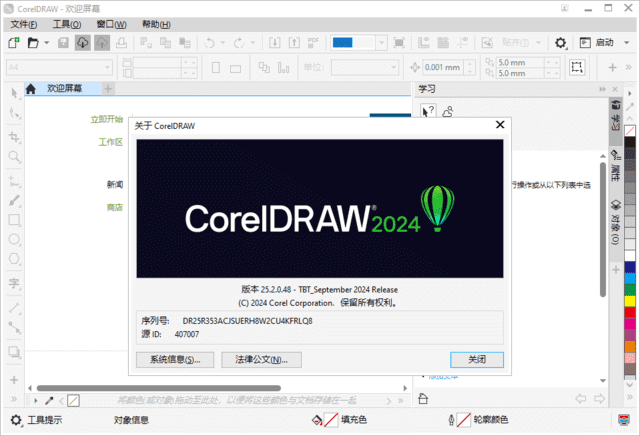Open the 工具(O) menu
Image resolution: width=640 pixels, height=436 pixels.
(67, 24)
